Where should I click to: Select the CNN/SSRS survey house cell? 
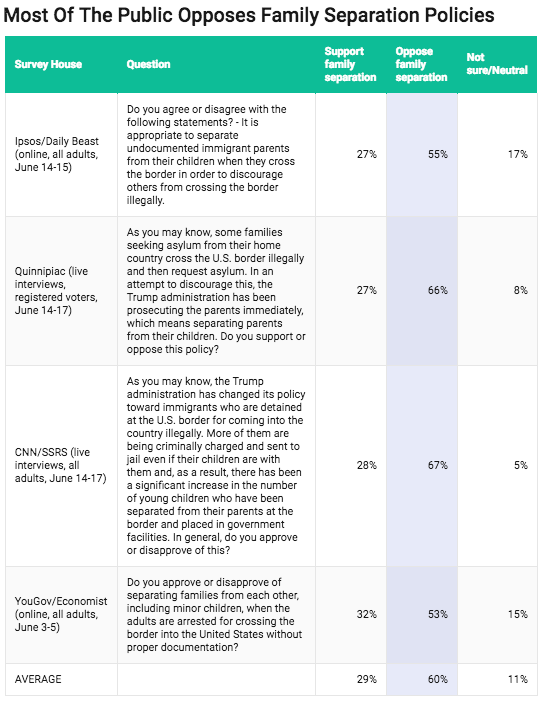pos(61,465)
